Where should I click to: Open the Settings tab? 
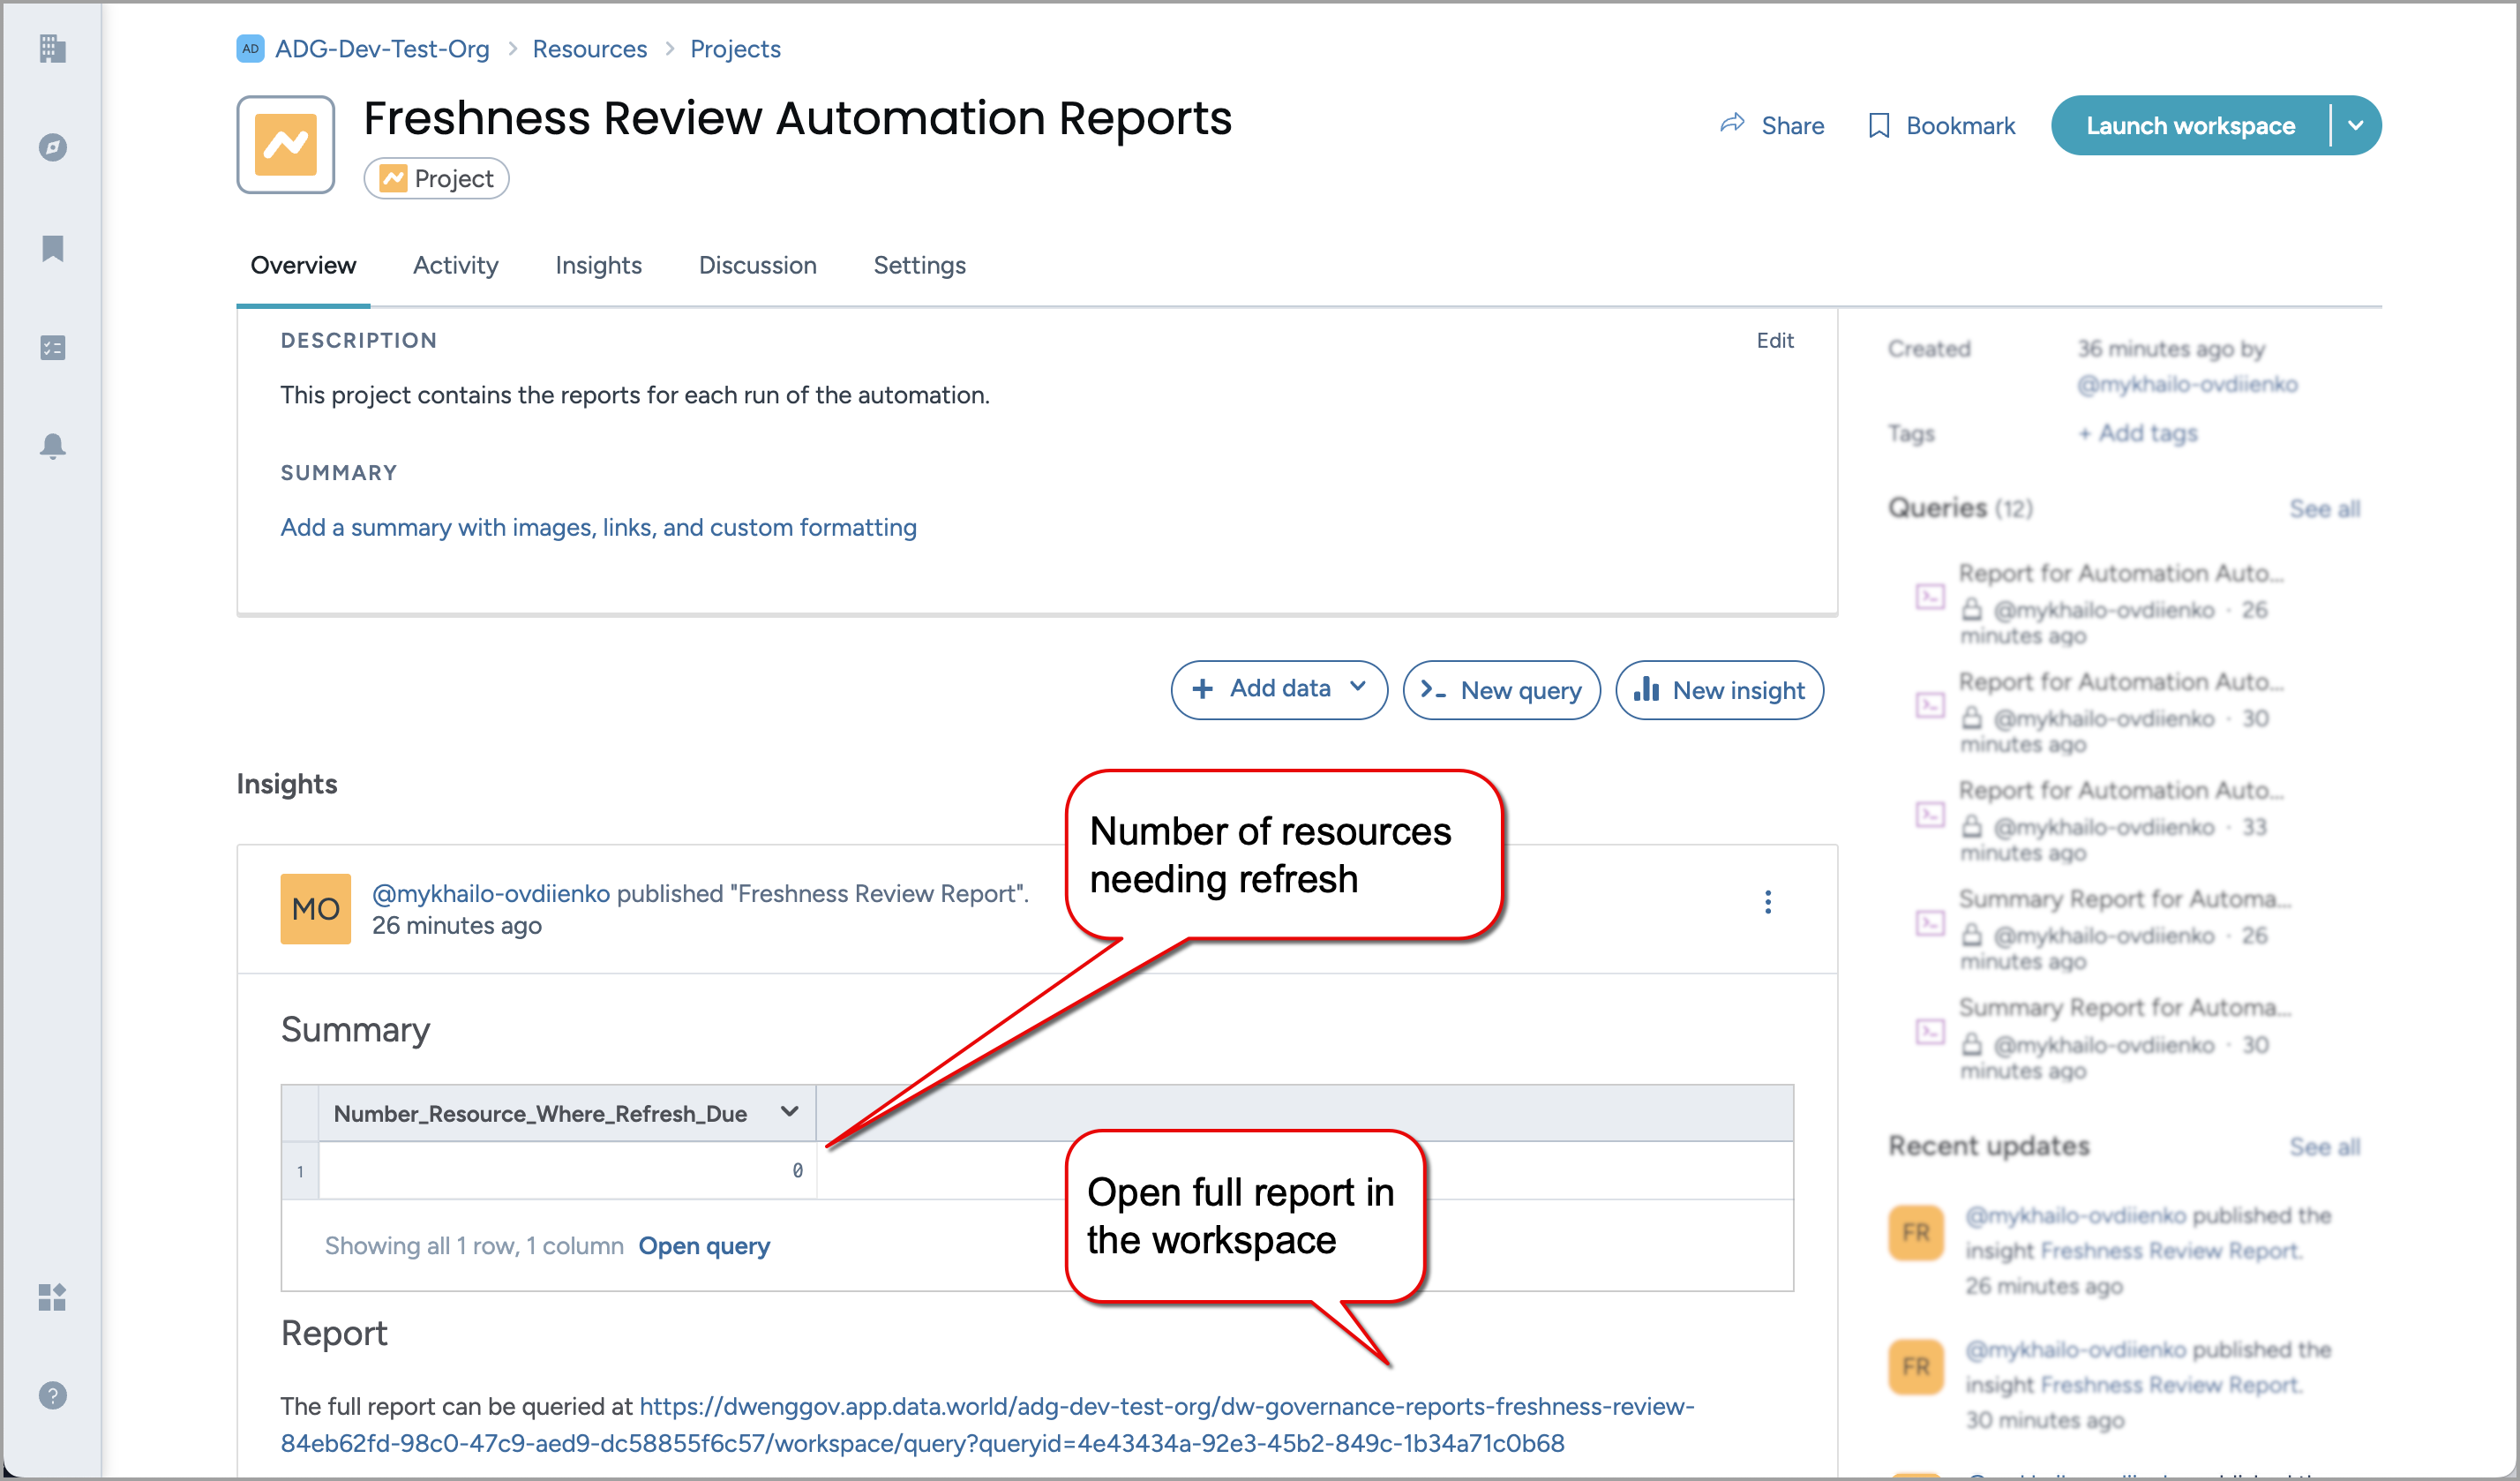(x=919, y=265)
